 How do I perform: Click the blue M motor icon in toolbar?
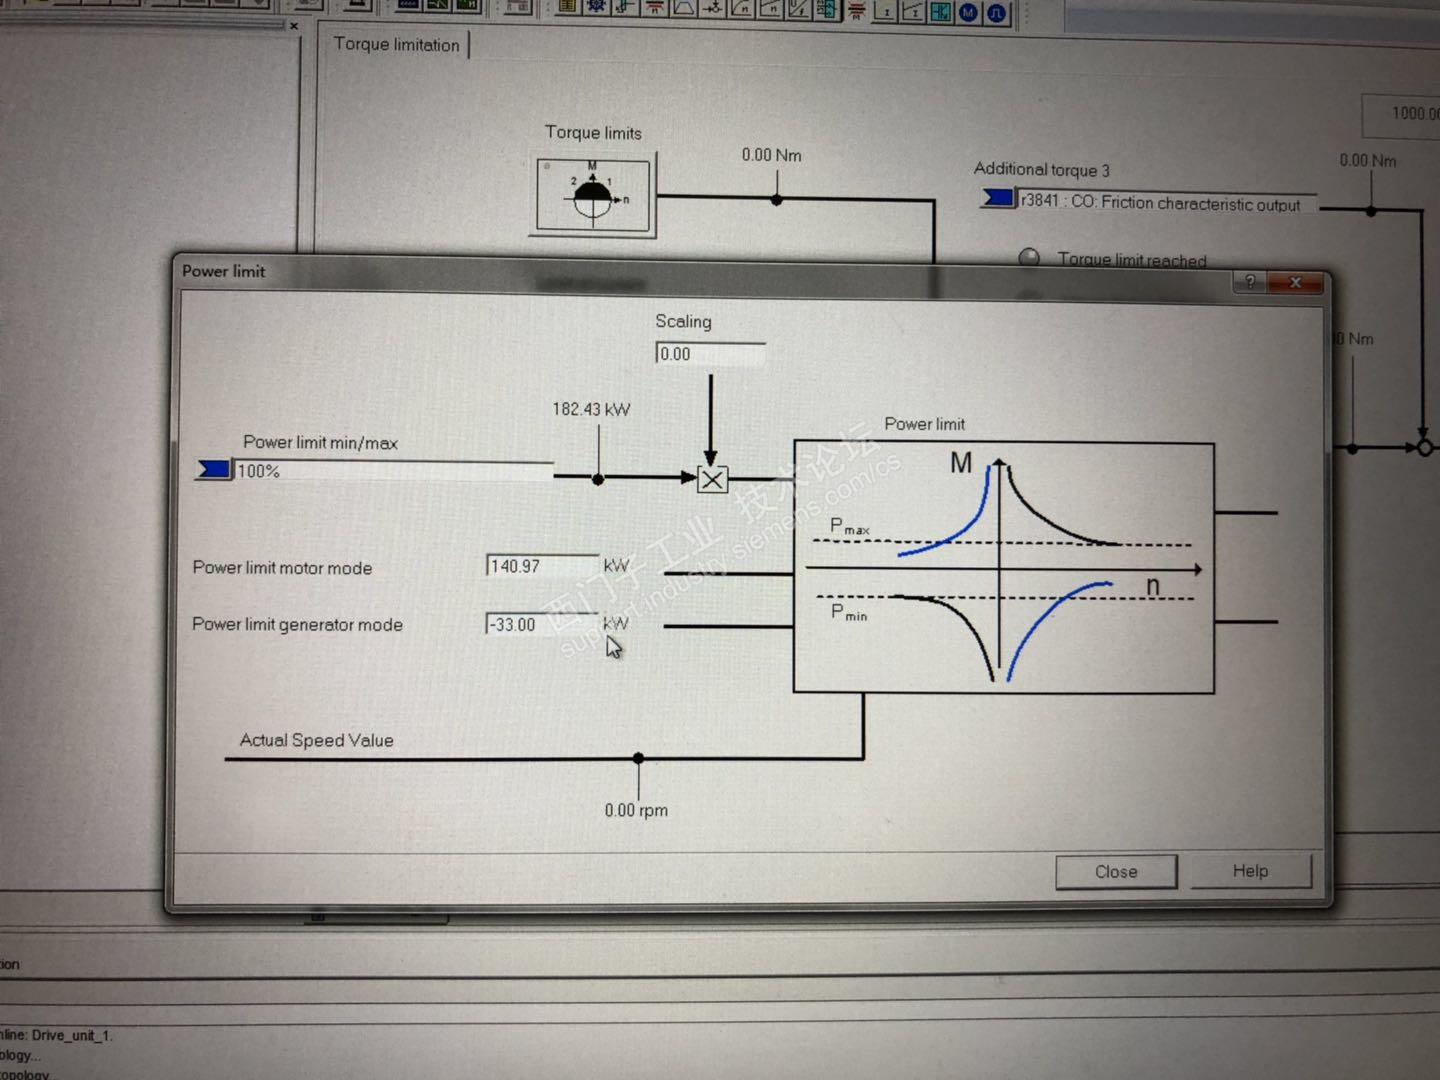968,12
